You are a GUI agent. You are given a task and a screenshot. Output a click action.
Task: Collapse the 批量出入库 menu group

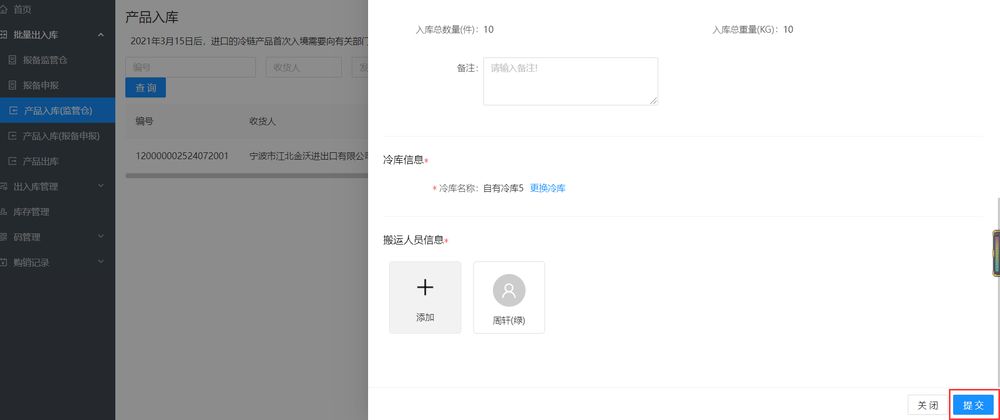(101, 35)
